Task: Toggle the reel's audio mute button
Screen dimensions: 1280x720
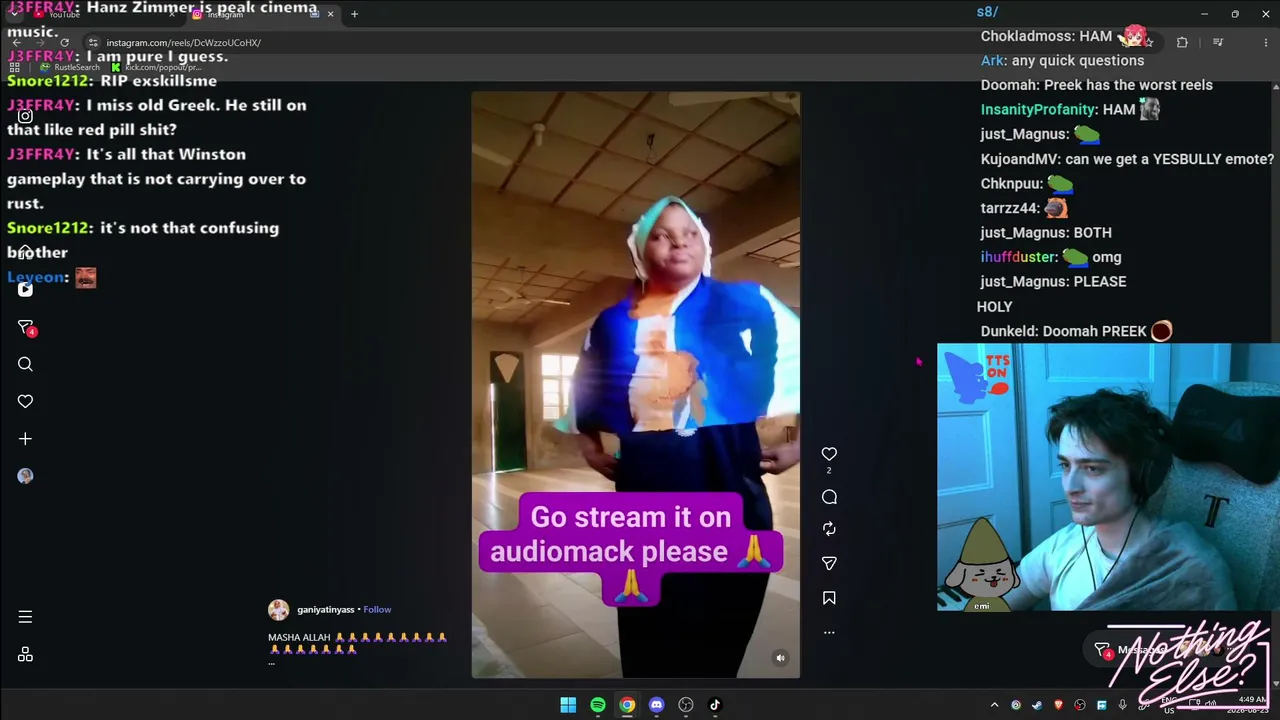Action: [x=781, y=658]
